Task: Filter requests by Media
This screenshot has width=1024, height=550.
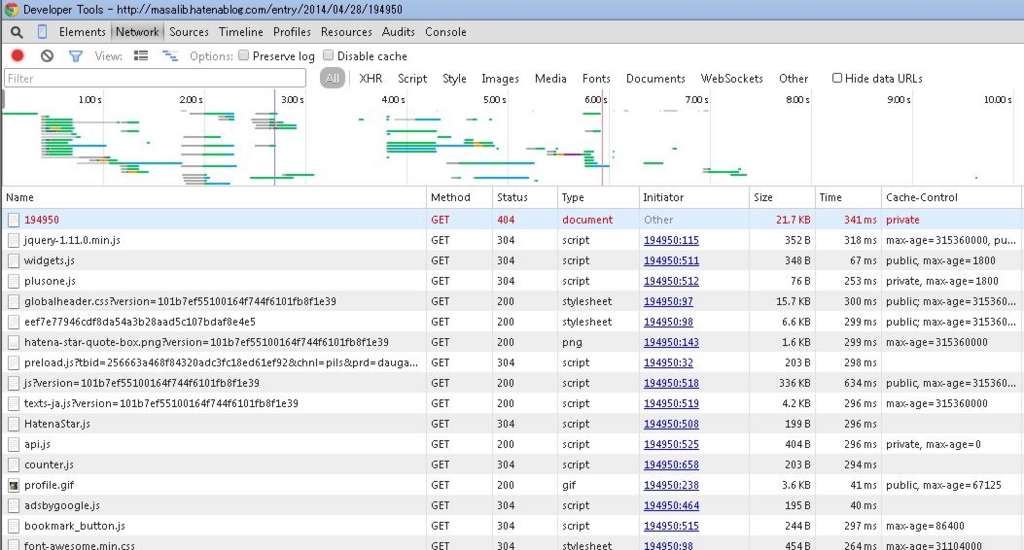Action: pos(551,78)
